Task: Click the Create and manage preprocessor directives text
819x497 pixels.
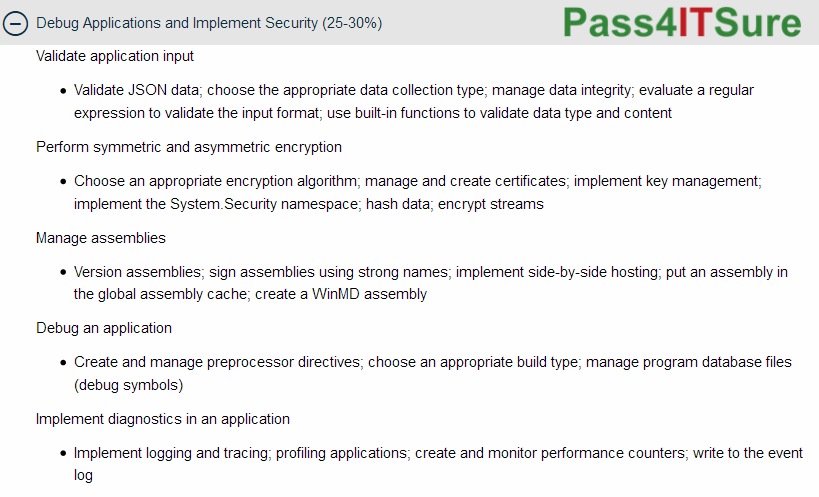Action: click(217, 362)
